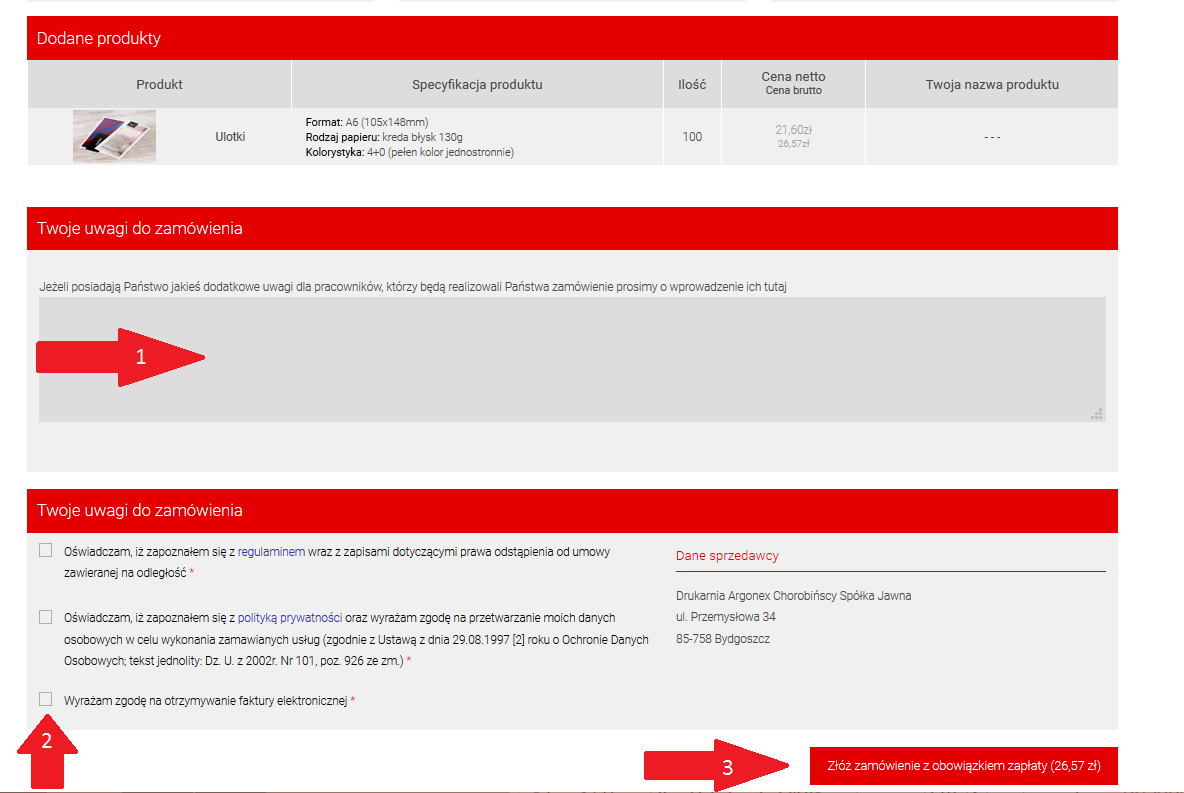Screen dimensions: 1184x793
Task: Tick the privacy policy consent checkbox
Action: tap(46, 617)
